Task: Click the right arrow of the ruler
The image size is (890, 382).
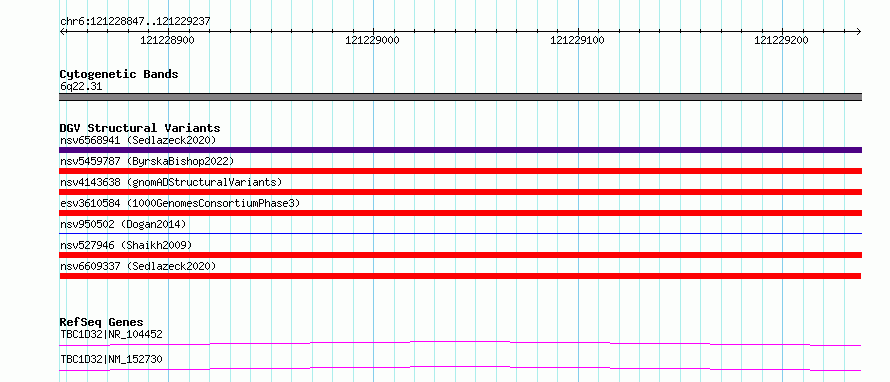Action: 858,31
